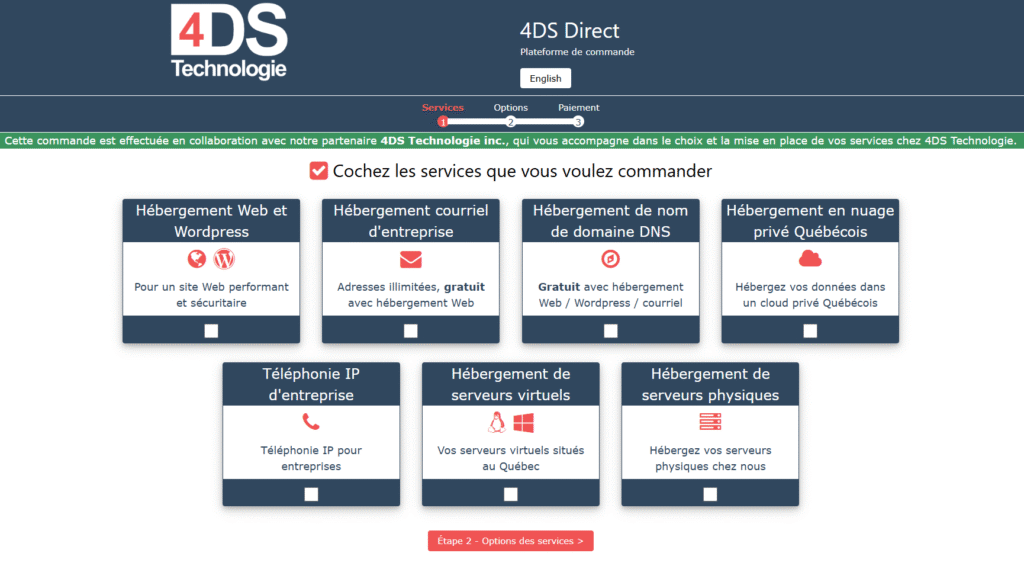Click the cloud icon for nuage privé
The image size is (1024, 582).
pos(810,260)
